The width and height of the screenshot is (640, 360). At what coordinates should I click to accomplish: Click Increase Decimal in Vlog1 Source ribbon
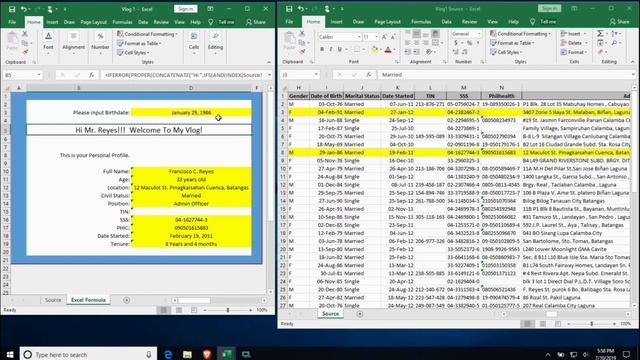pos(456,52)
